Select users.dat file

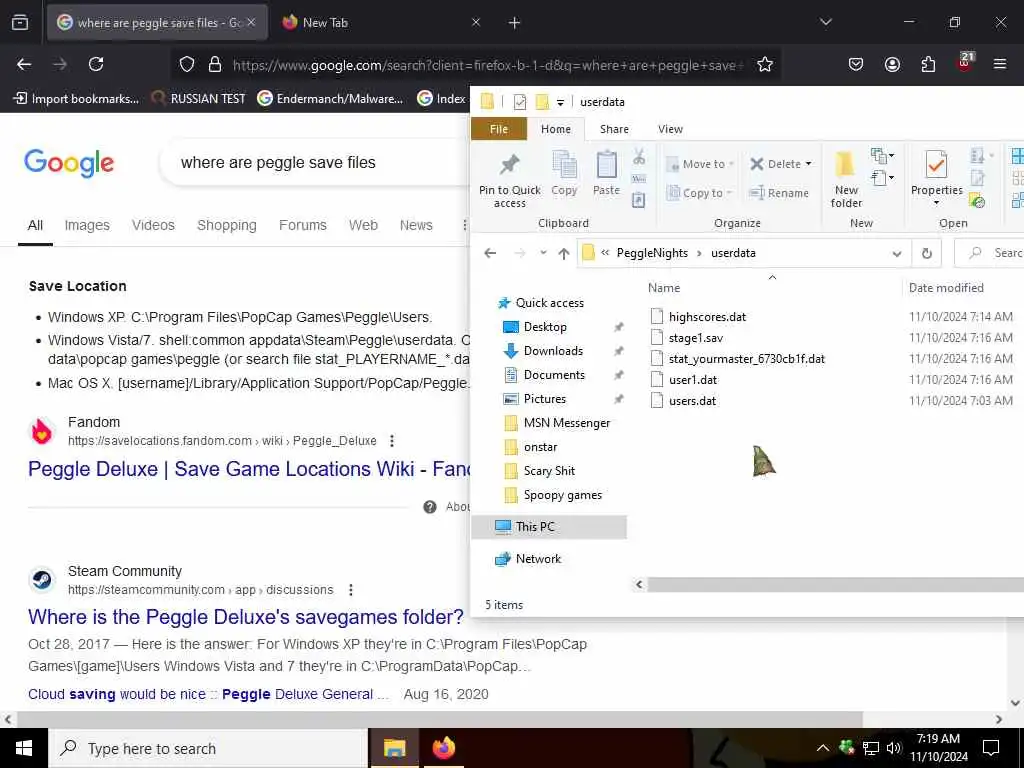click(x=692, y=400)
